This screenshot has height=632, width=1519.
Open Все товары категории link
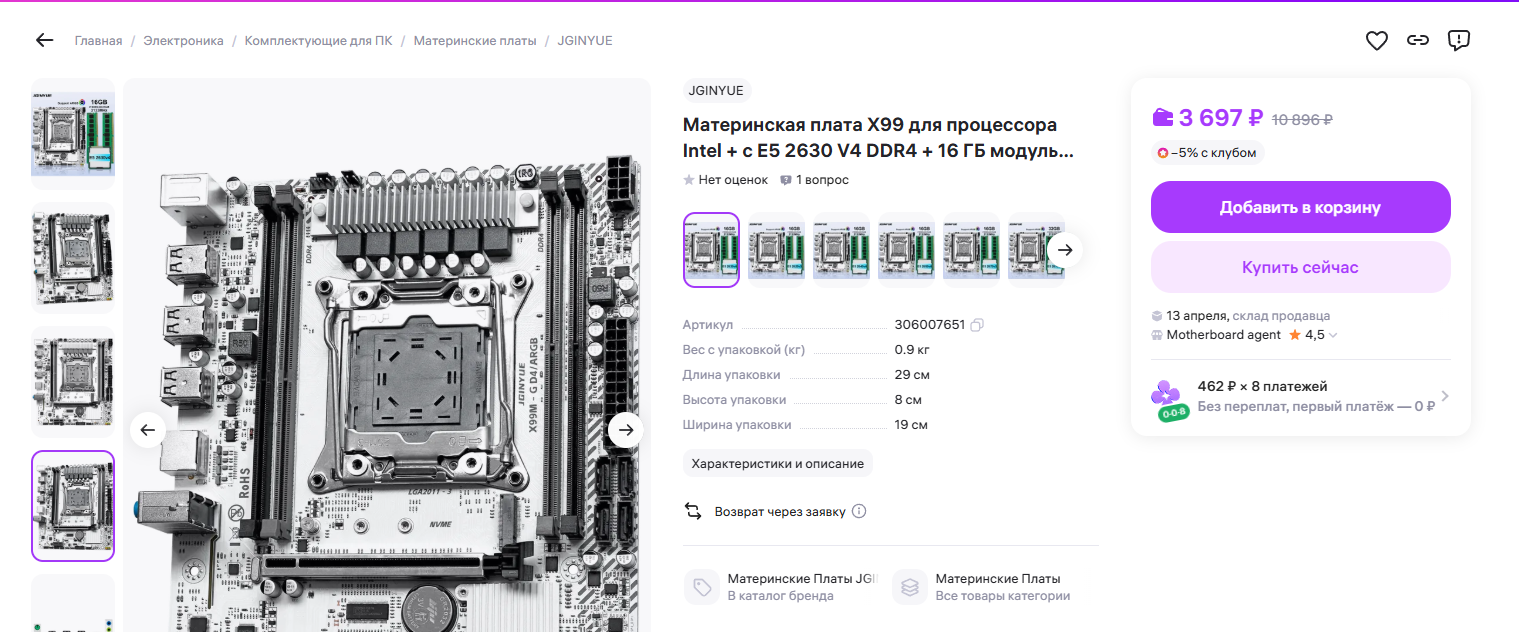click(1002, 595)
